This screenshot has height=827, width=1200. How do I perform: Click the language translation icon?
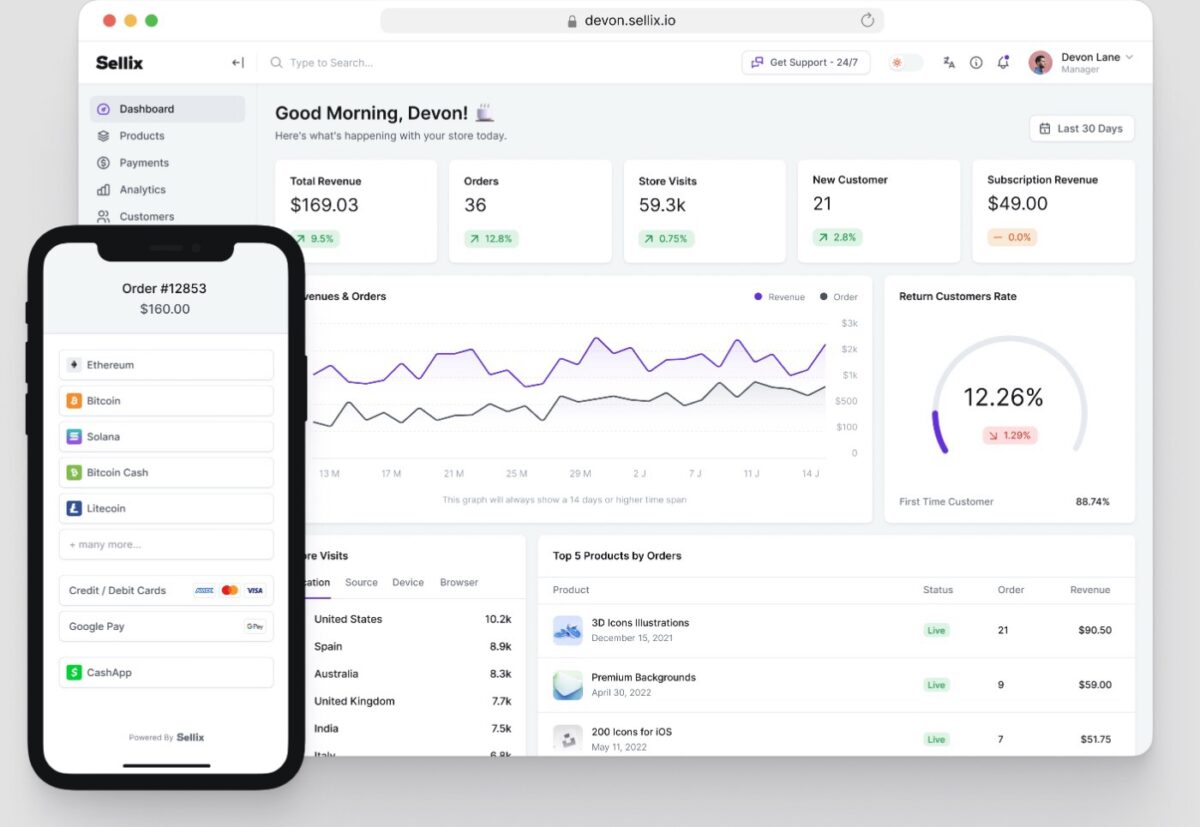948,62
